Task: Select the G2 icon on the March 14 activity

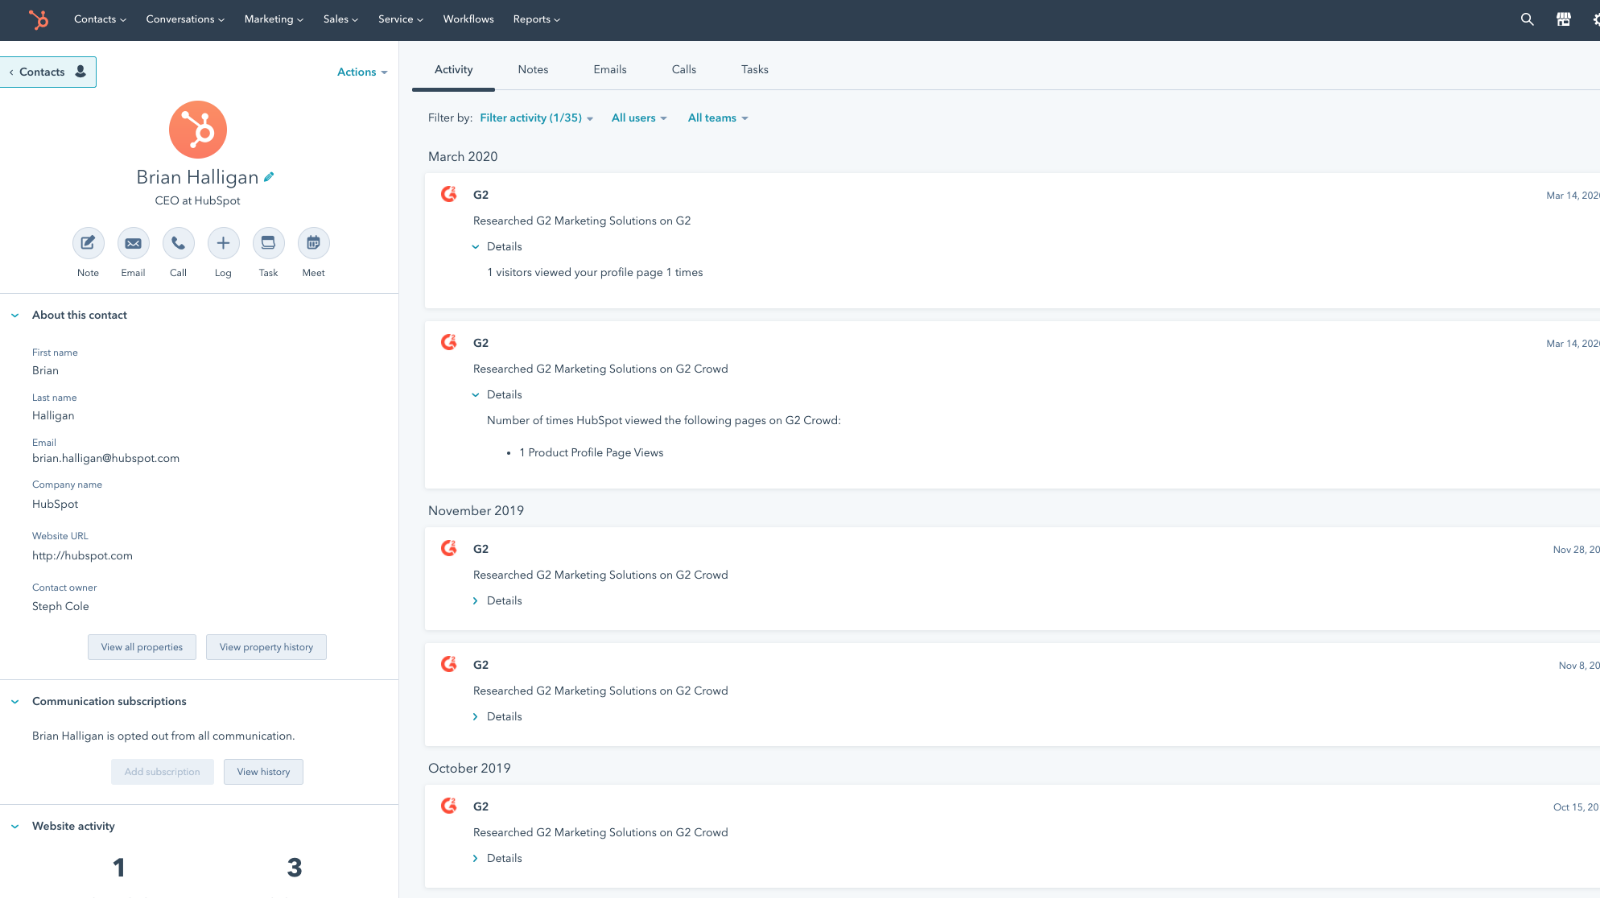Action: click(x=448, y=194)
